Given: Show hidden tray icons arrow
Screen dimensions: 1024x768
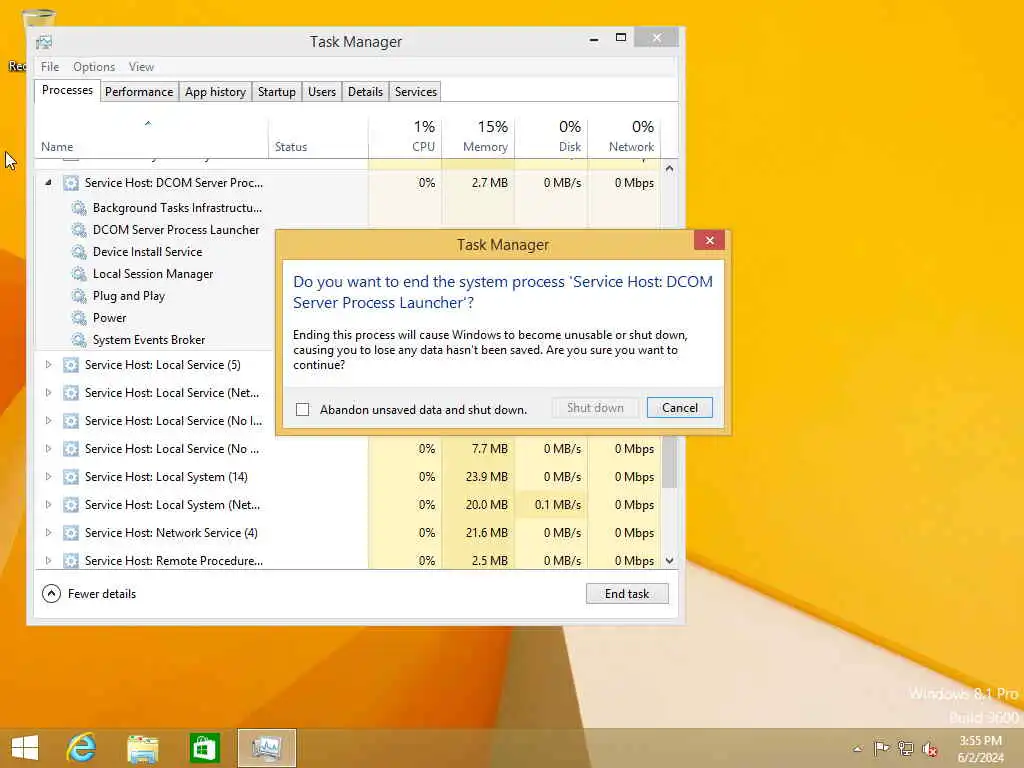Looking at the screenshot, I should [857, 749].
